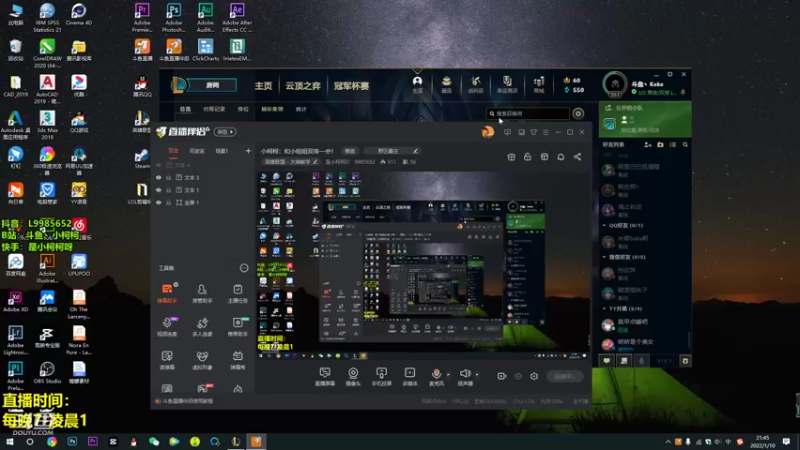The height and width of the screenshot is (450, 800).
Task: Toggle the lock on the 全屏 1 layer
Action: (168, 203)
